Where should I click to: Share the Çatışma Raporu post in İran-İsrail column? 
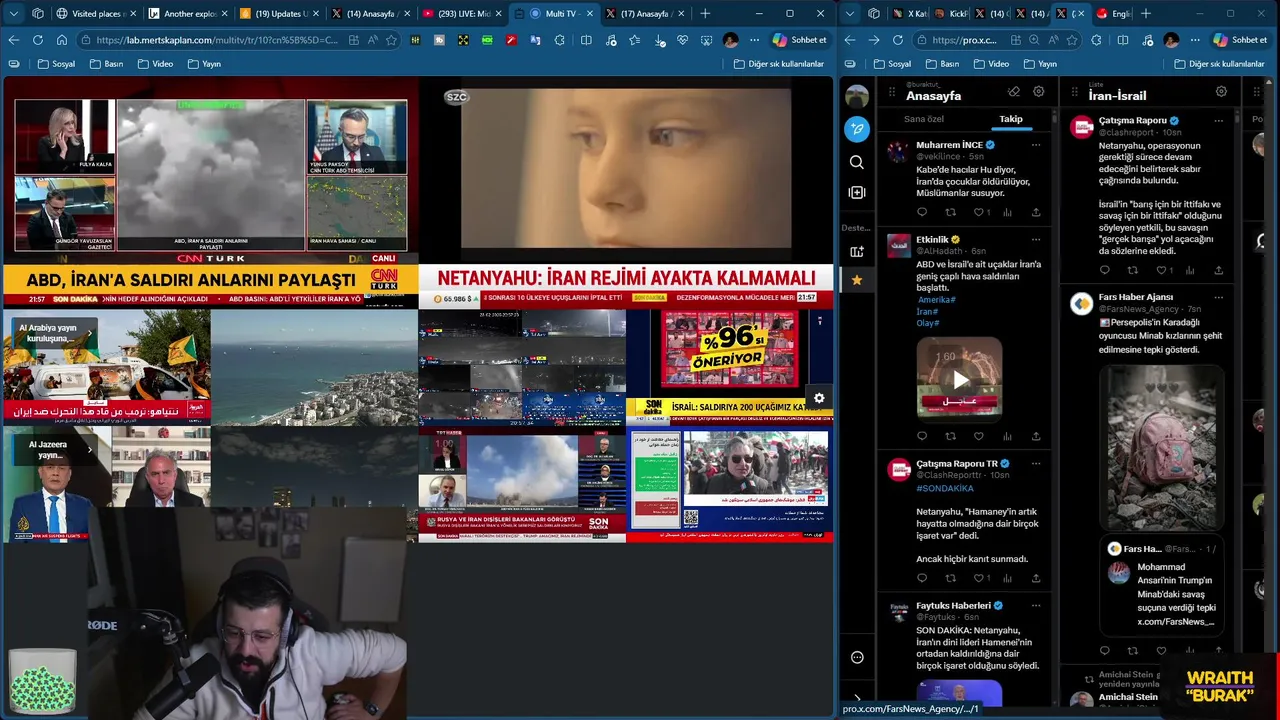(1218, 270)
